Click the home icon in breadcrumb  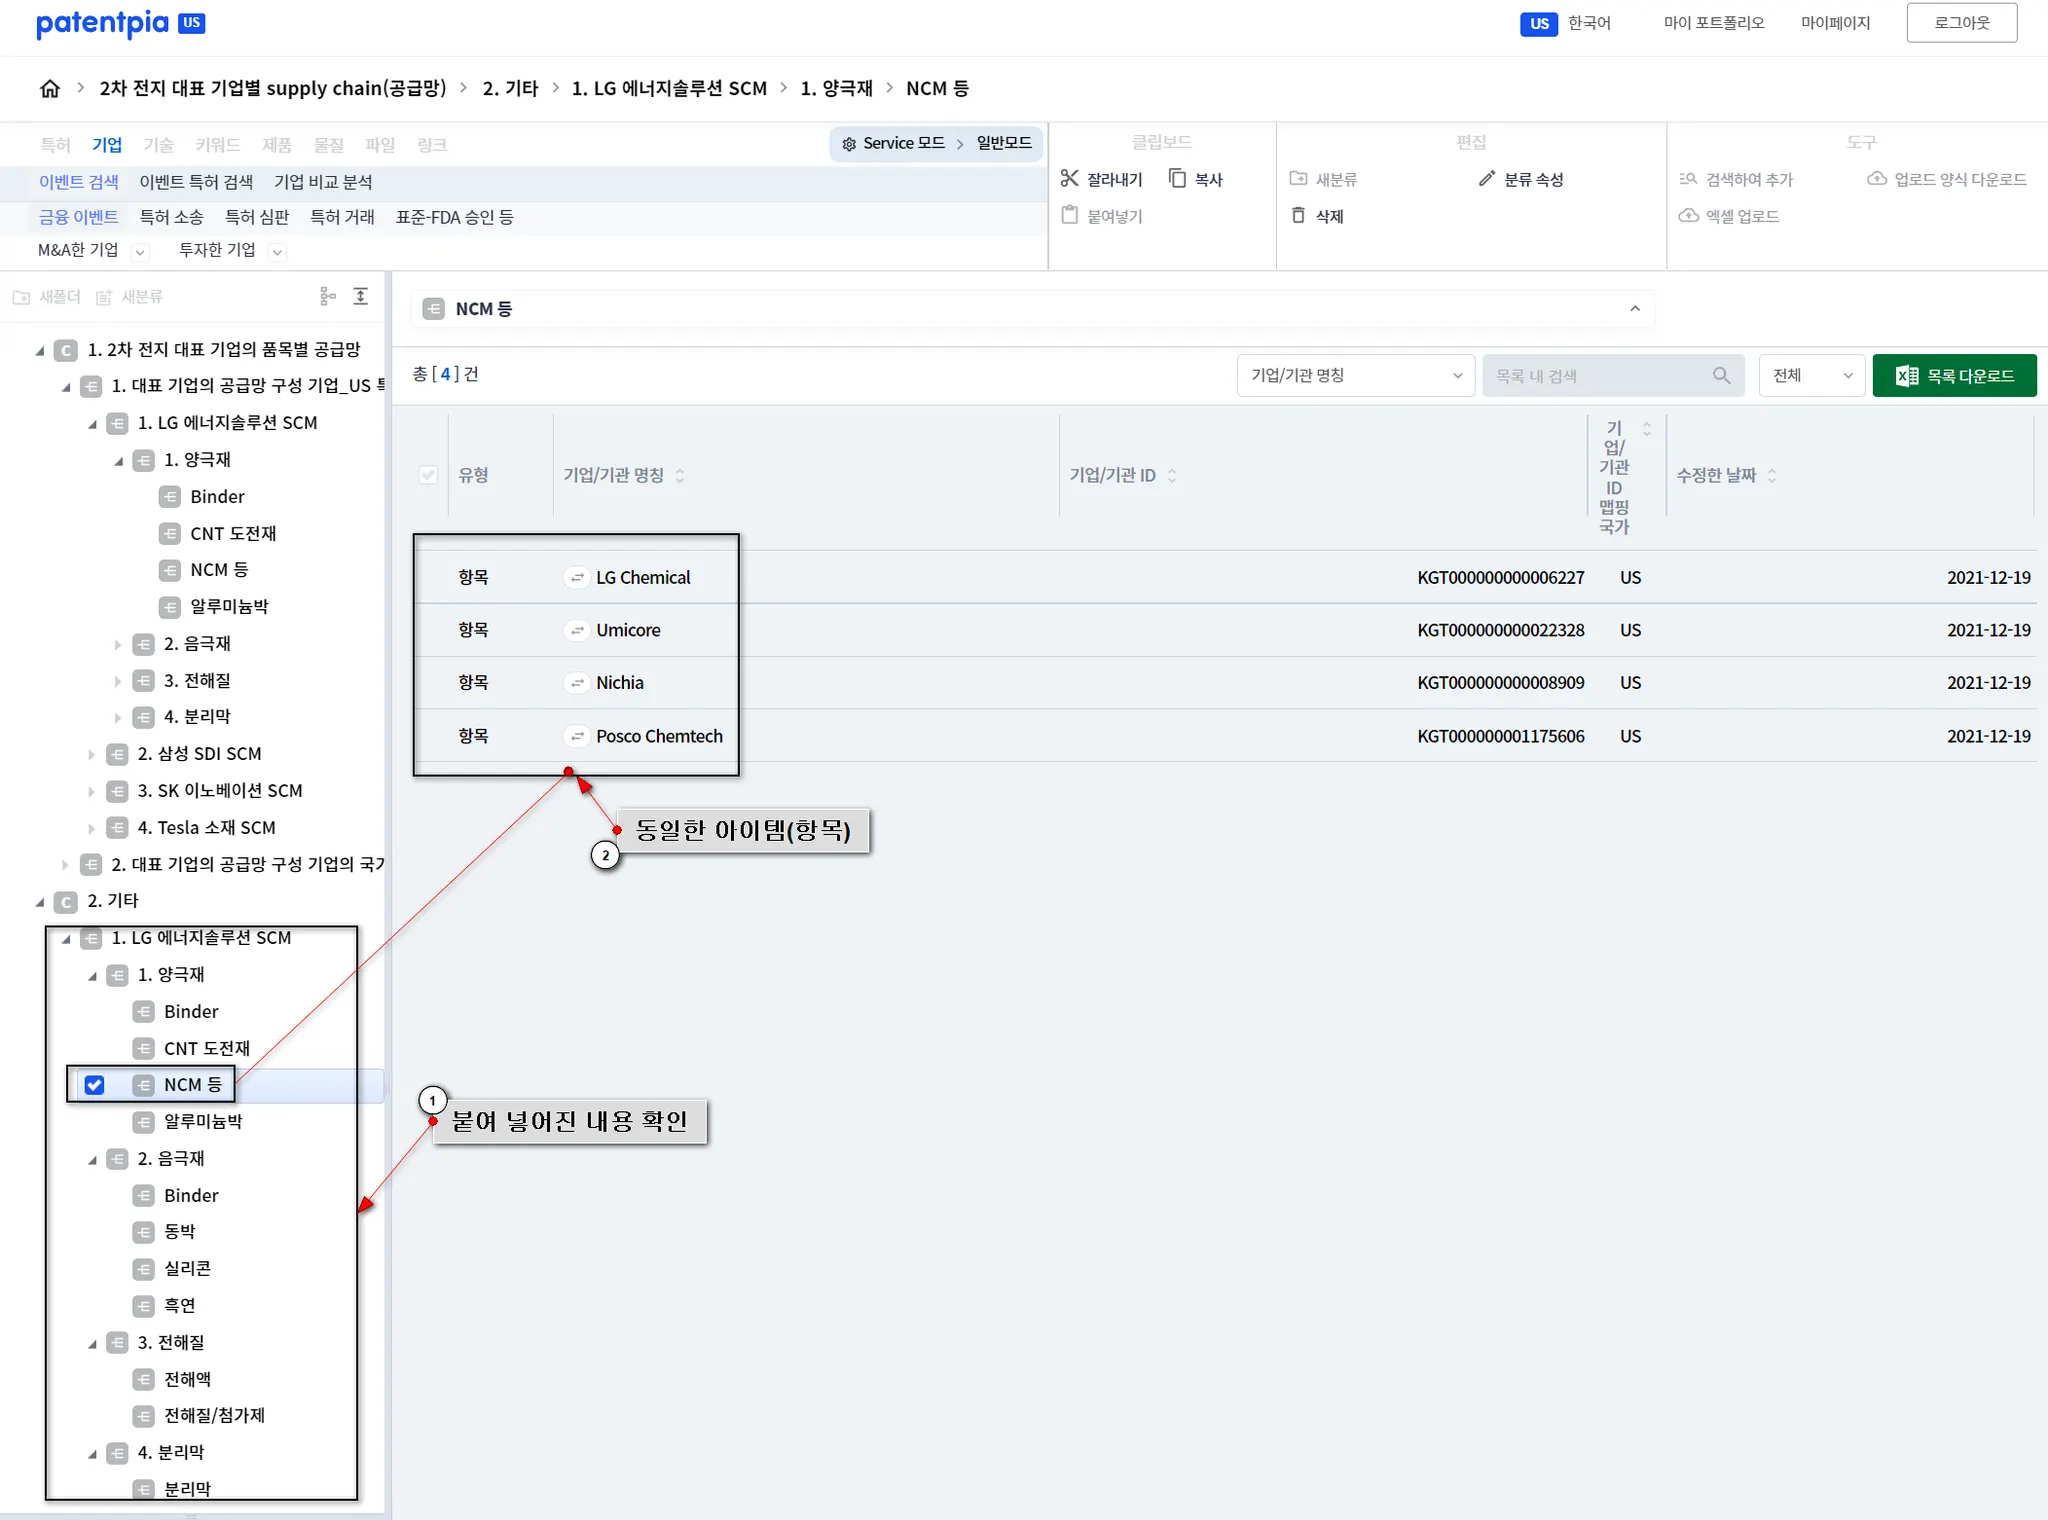[50, 89]
